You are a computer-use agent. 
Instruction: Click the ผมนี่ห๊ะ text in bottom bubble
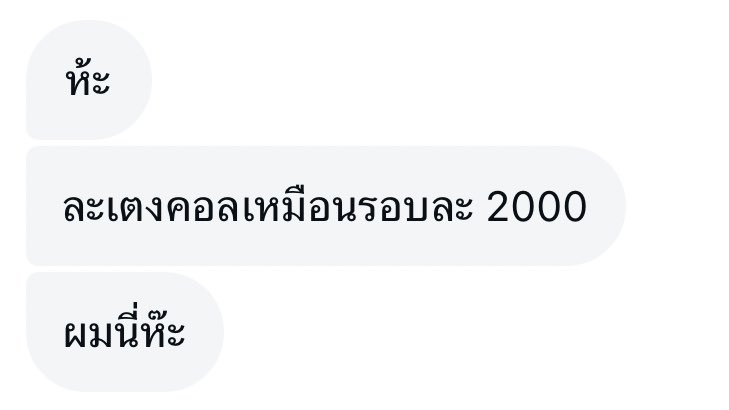coord(125,327)
